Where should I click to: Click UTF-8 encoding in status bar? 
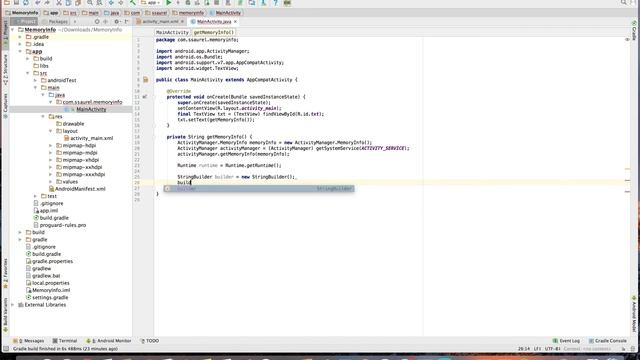(553, 349)
